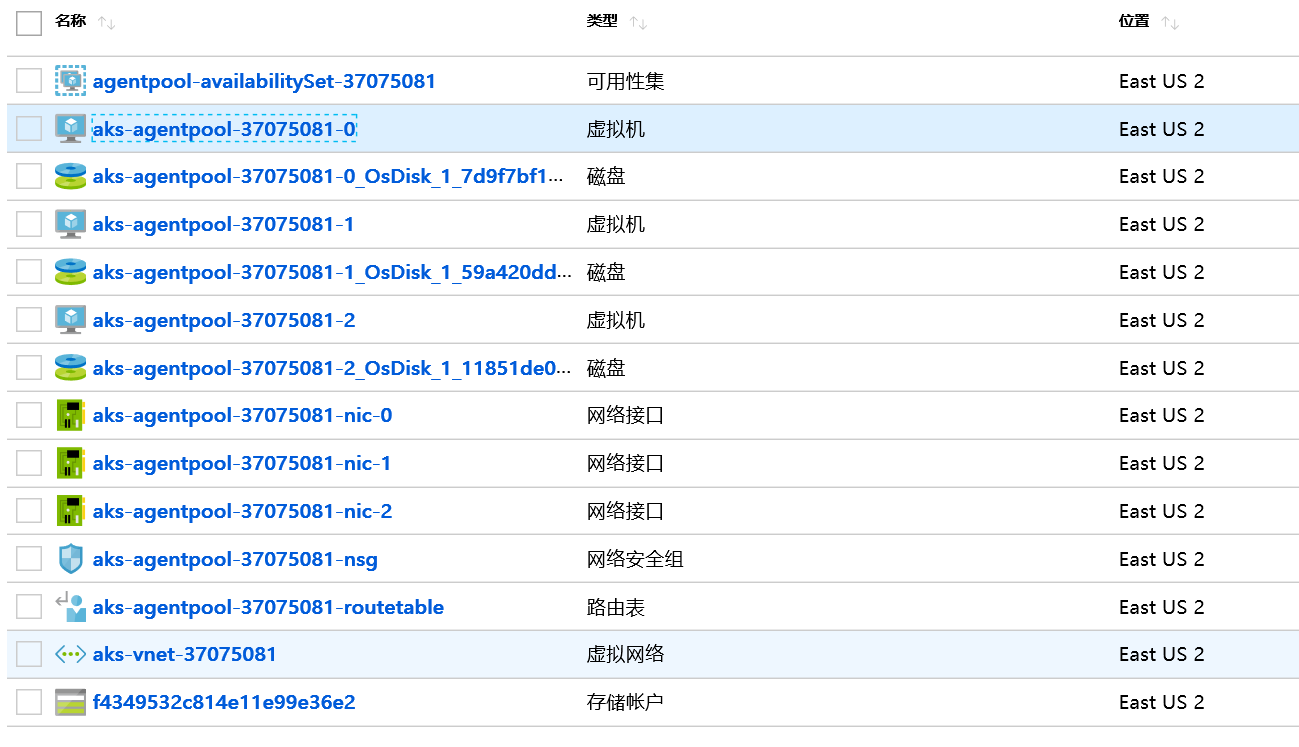Image resolution: width=1299 pixels, height=747 pixels.
Task: Open the aks-agentpool-37075081-1 virtual machine link
Action: (223, 225)
